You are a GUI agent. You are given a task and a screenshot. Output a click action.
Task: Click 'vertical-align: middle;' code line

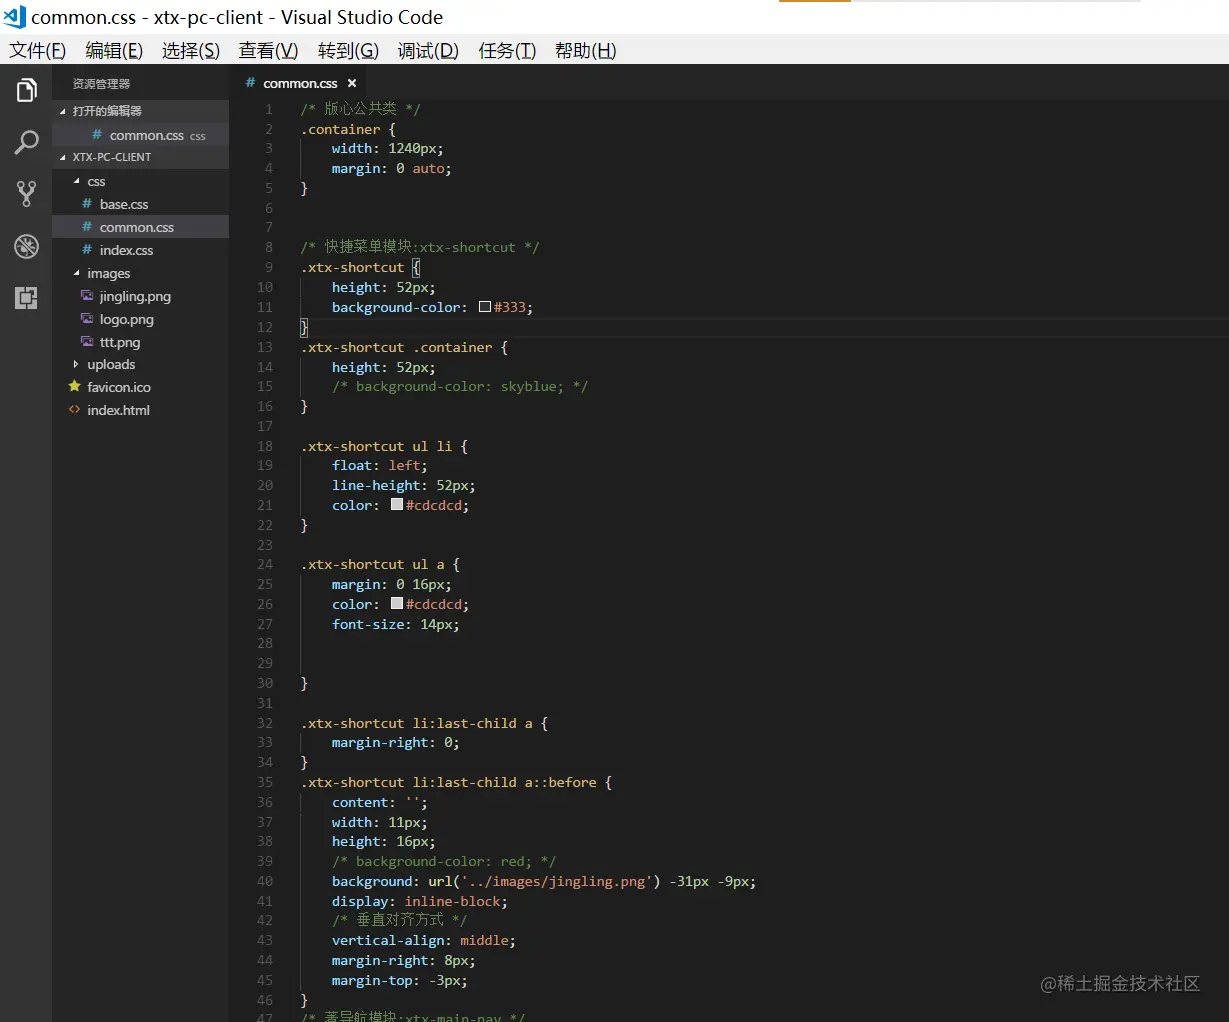[x=424, y=940]
